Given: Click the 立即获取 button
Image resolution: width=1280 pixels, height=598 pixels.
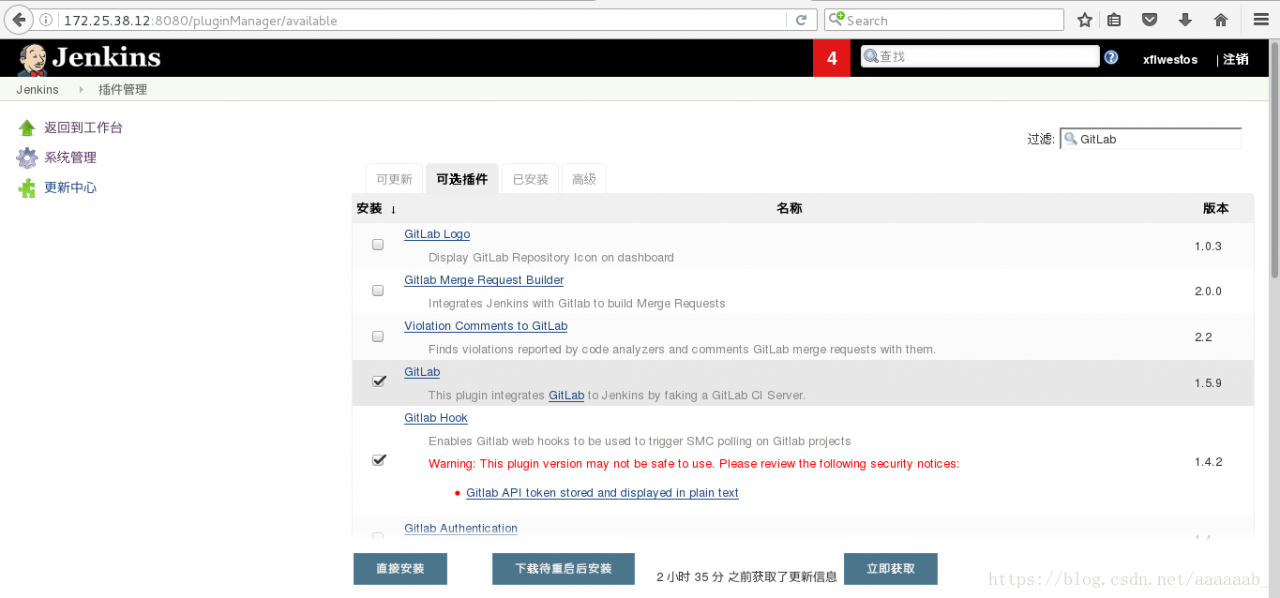Looking at the screenshot, I should pyautogui.click(x=891, y=569).
